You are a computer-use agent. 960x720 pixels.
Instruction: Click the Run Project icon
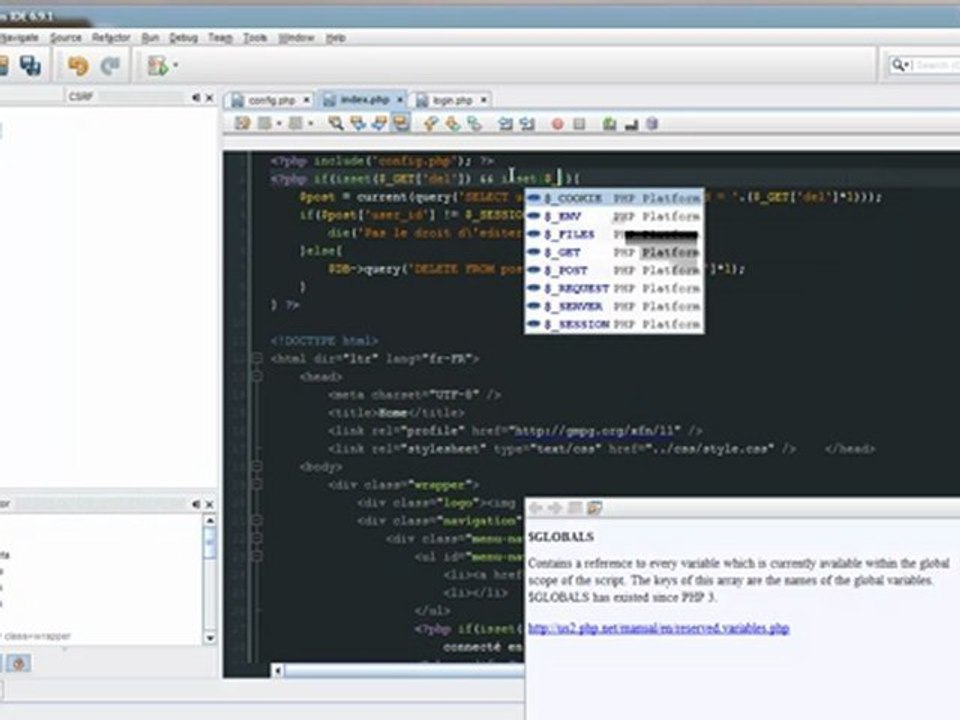coord(157,66)
